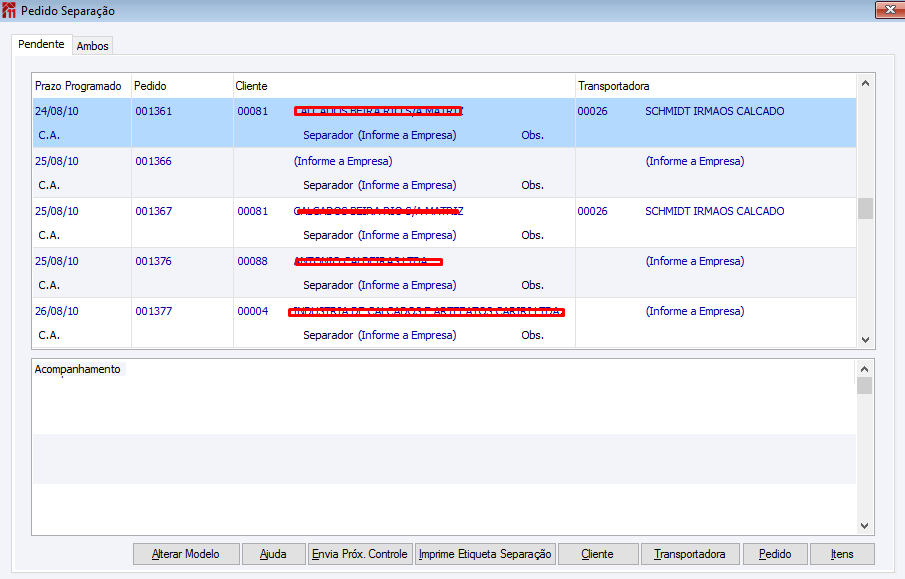
Task: Select the Pendente tab
Action: coord(41,44)
